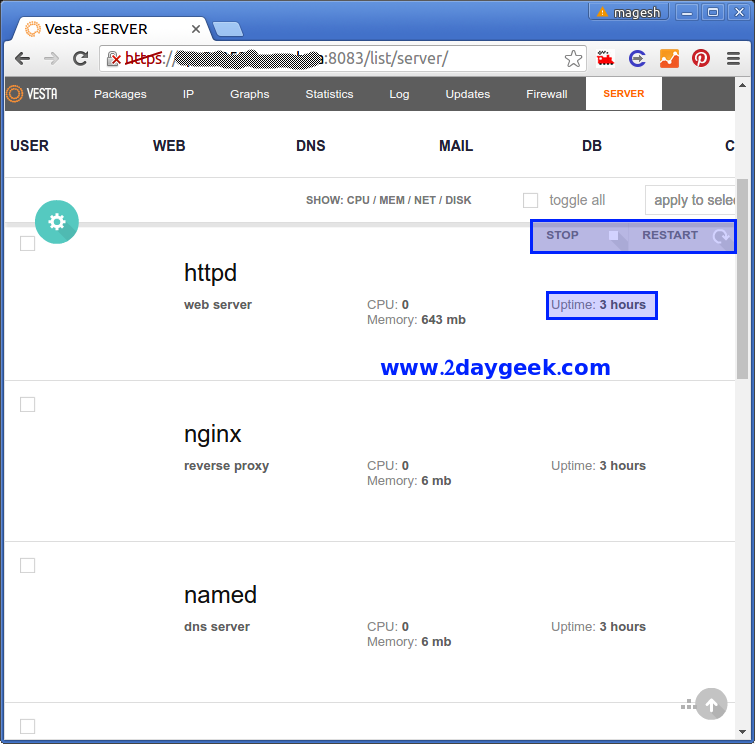
Task: Open a new browser tab
Action: [228, 29]
